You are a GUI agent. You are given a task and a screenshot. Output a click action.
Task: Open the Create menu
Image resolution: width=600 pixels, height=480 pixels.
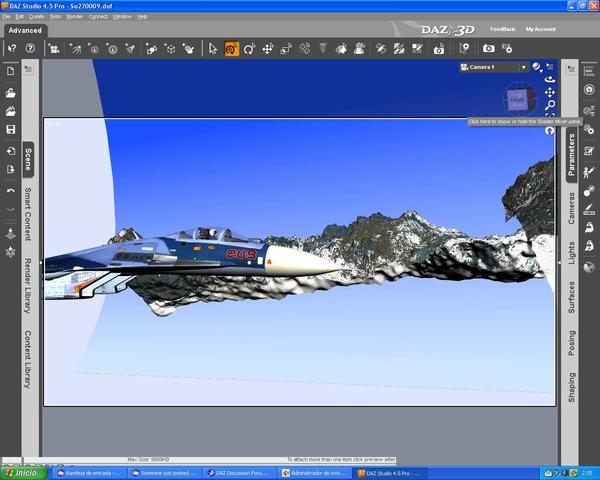pyautogui.click(x=36, y=17)
